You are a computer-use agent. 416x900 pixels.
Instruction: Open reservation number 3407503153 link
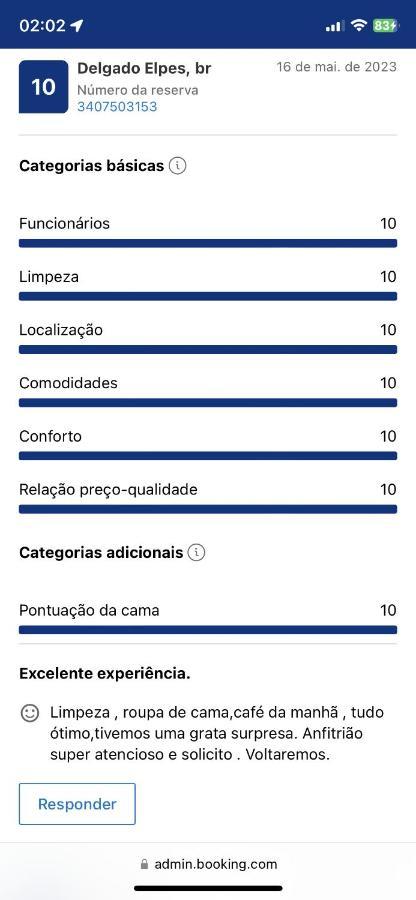(117, 107)
